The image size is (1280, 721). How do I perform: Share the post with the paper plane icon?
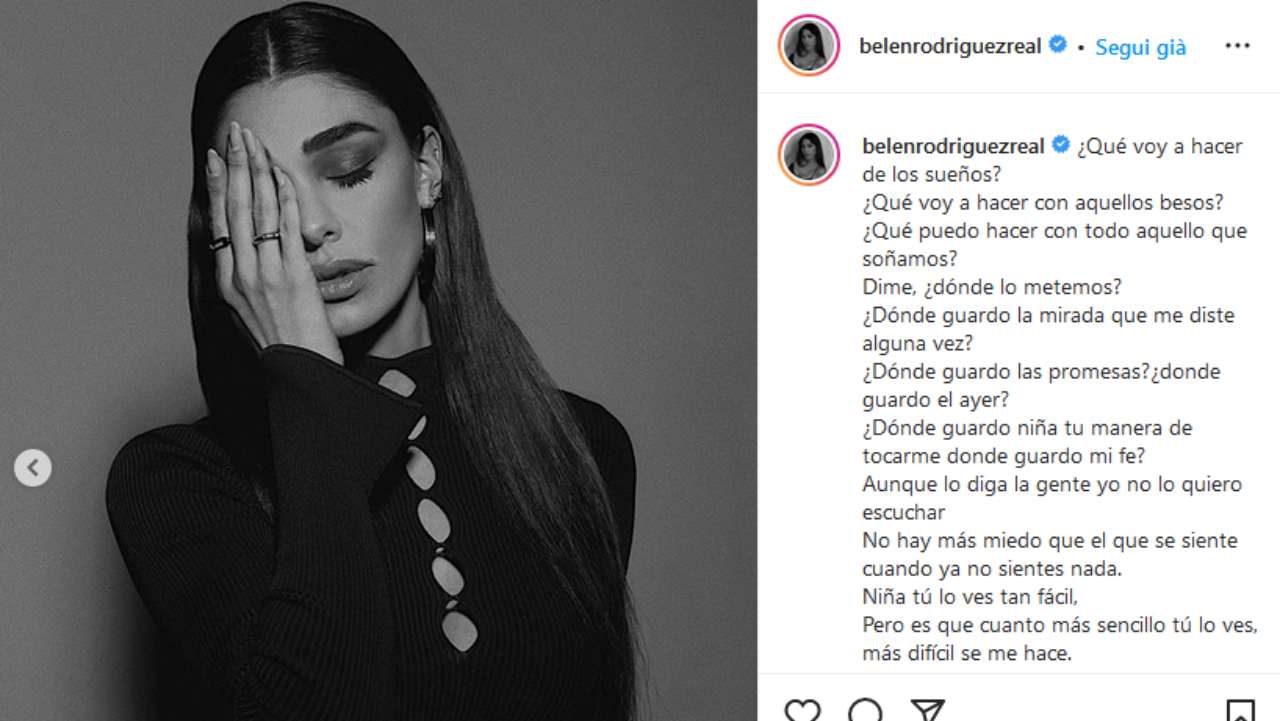(x=928, y=710)
